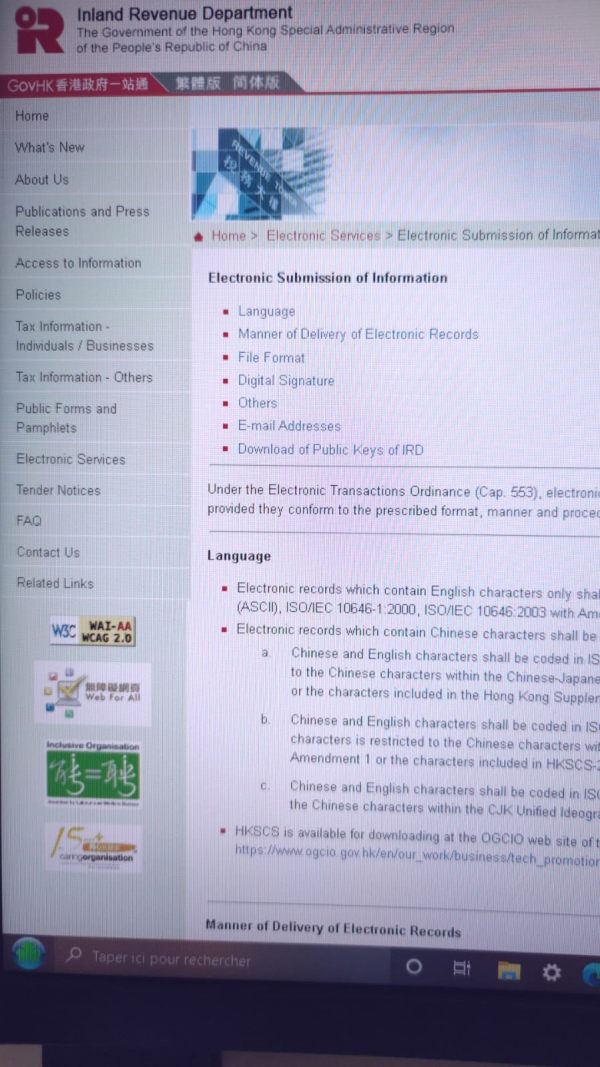Open Policies in sidebar
This screenshot has width=600, height=1067.
coord(38,295)
